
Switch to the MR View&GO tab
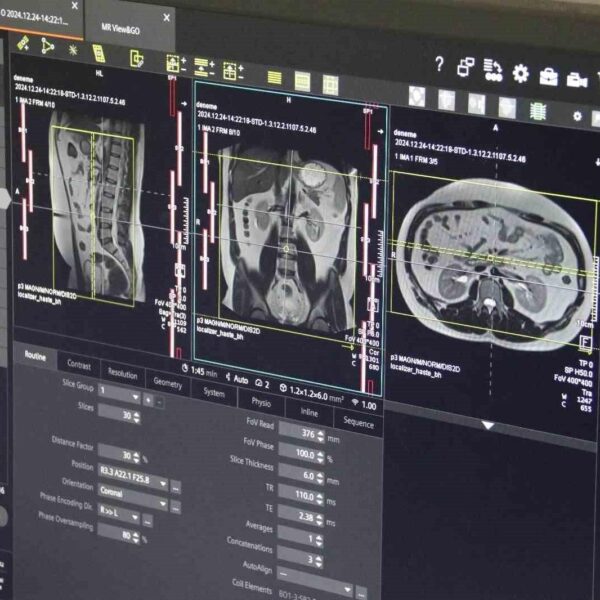[121, 29]
